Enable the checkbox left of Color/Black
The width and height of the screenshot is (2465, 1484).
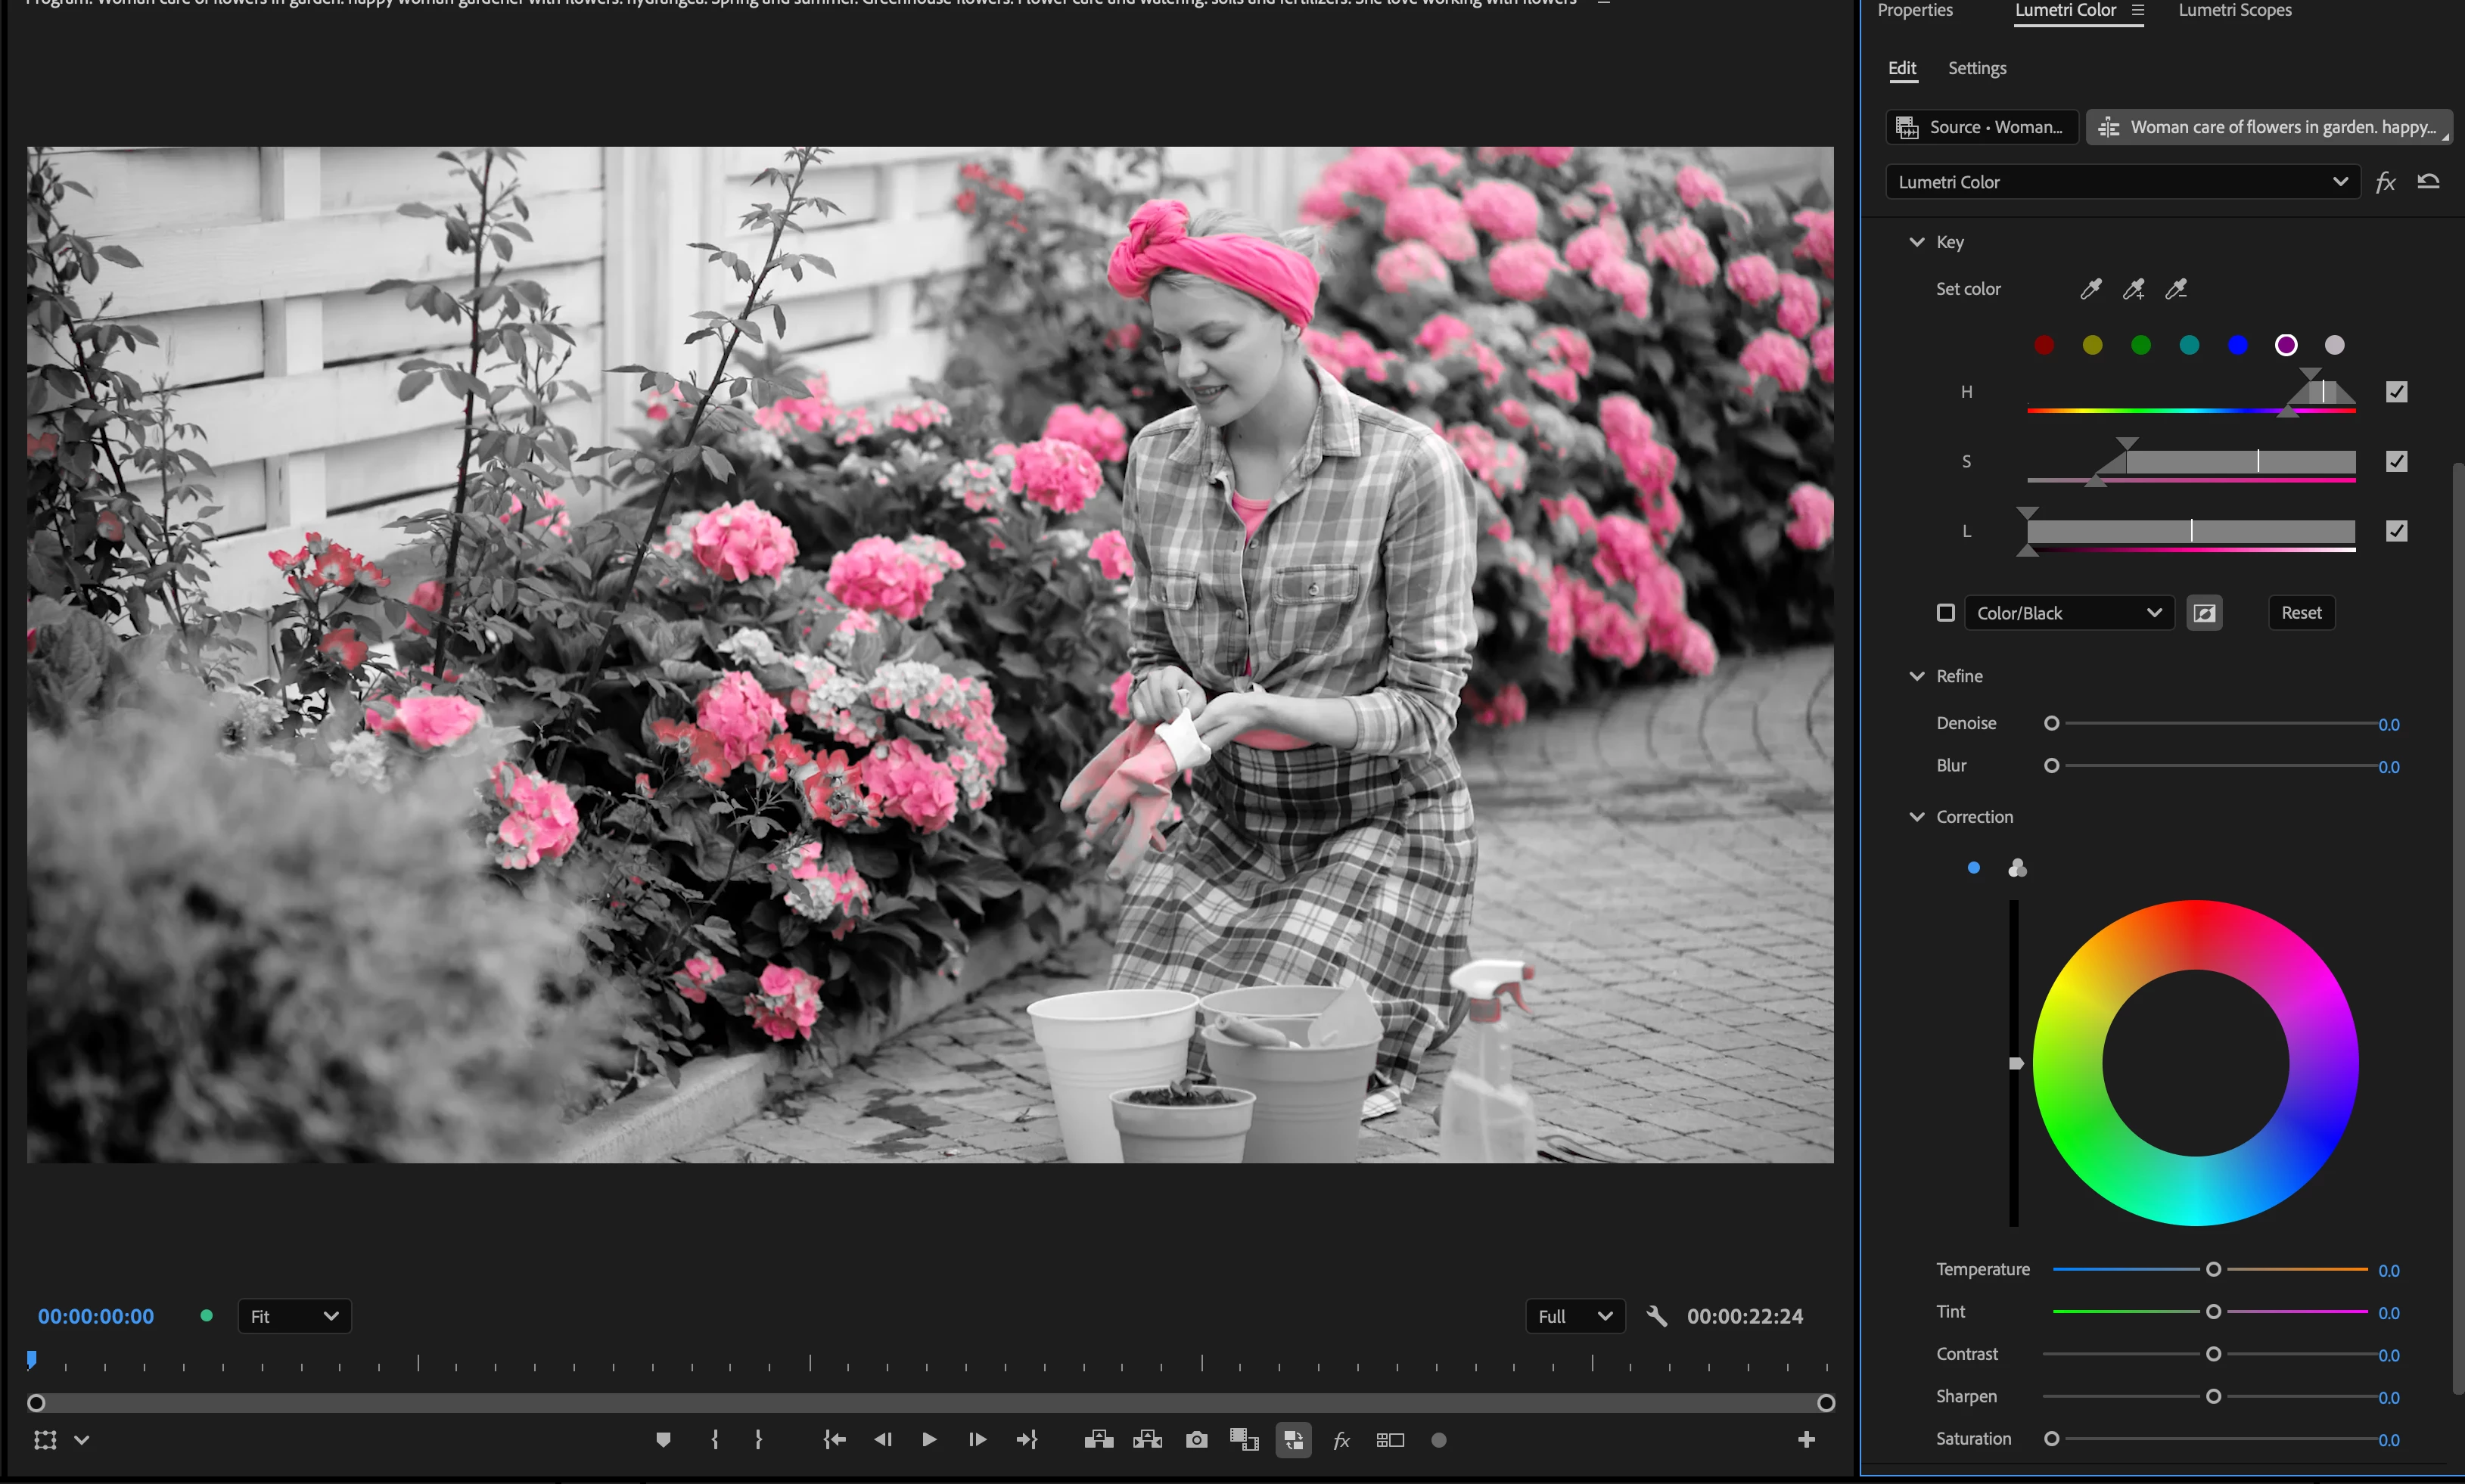[1945, 613]
